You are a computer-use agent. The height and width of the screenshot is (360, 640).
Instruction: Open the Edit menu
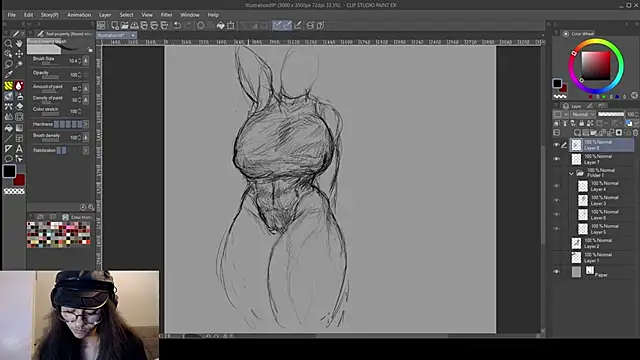28,15
